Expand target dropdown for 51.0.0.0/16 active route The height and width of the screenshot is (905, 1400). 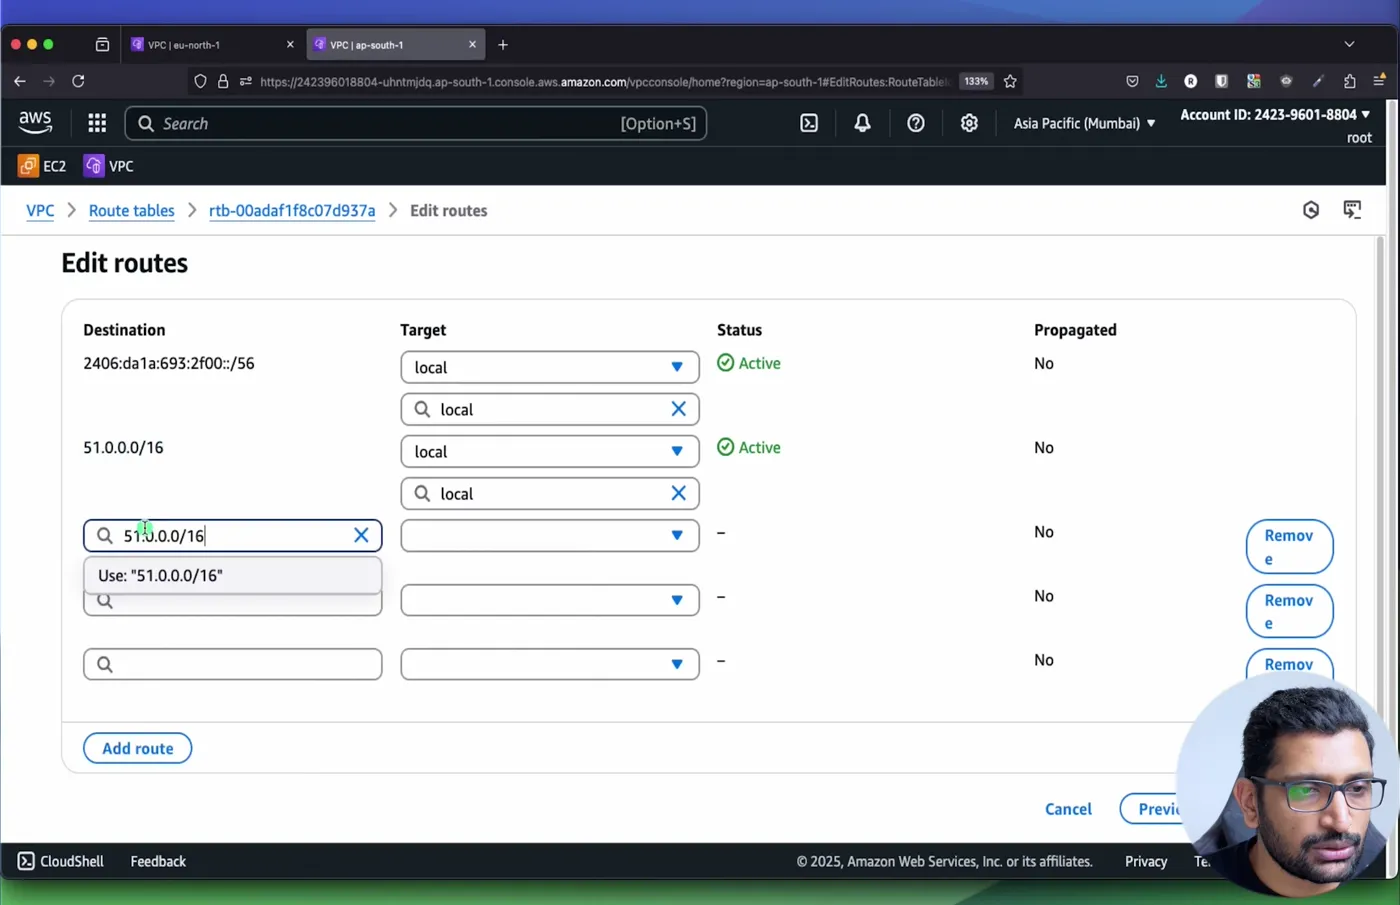tap(550, 451)
